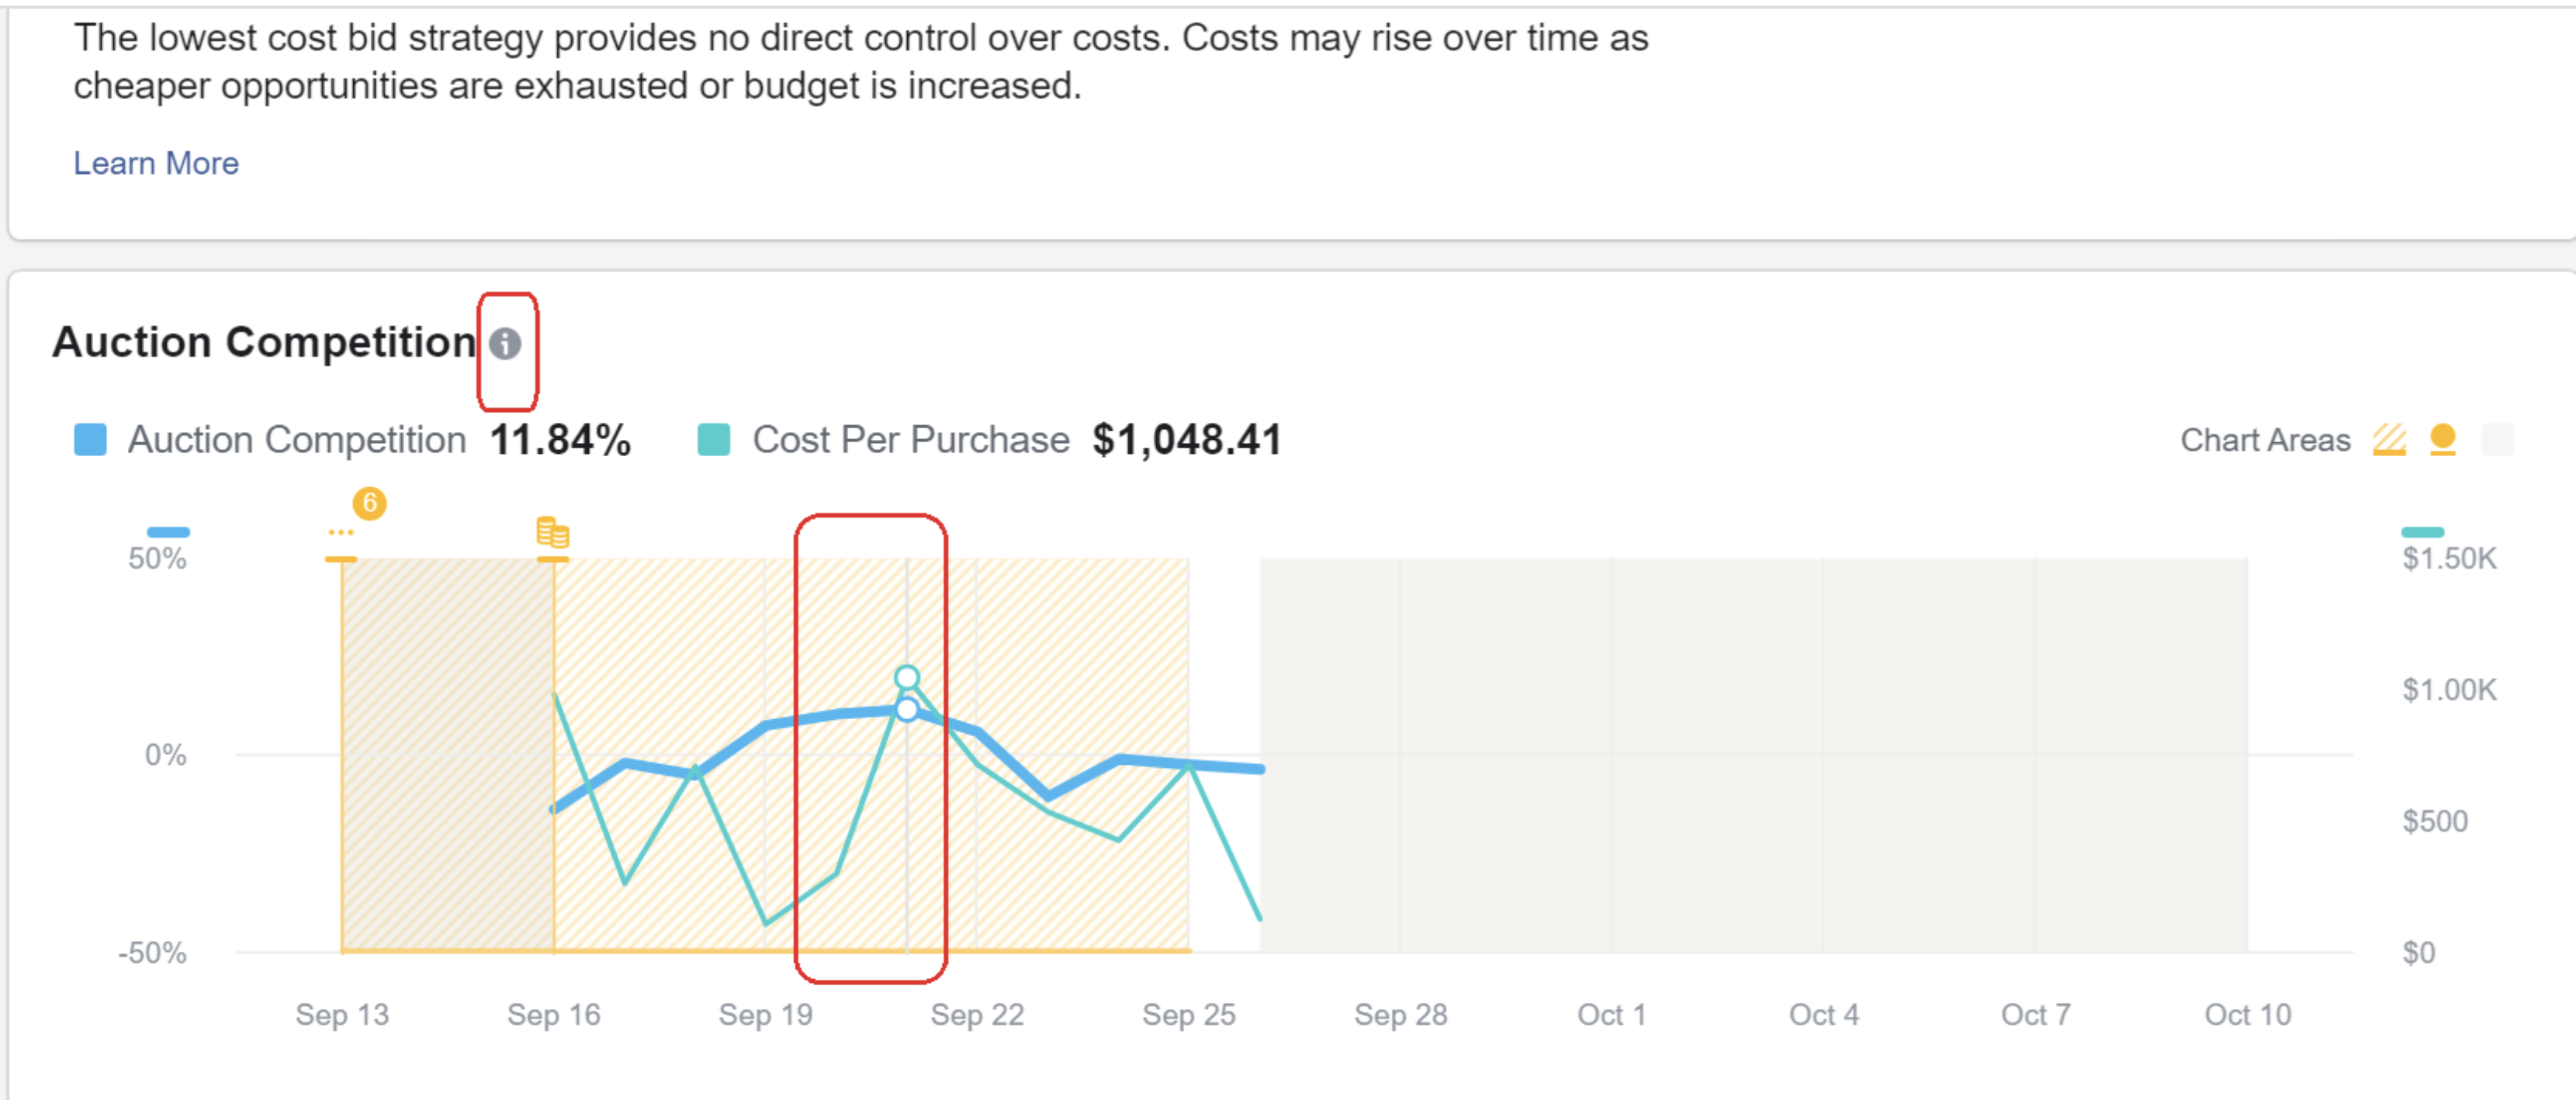Toggle the orange dot chart area icon
Screen dimensions: 2576x1100
click(x=2443, y=440)
